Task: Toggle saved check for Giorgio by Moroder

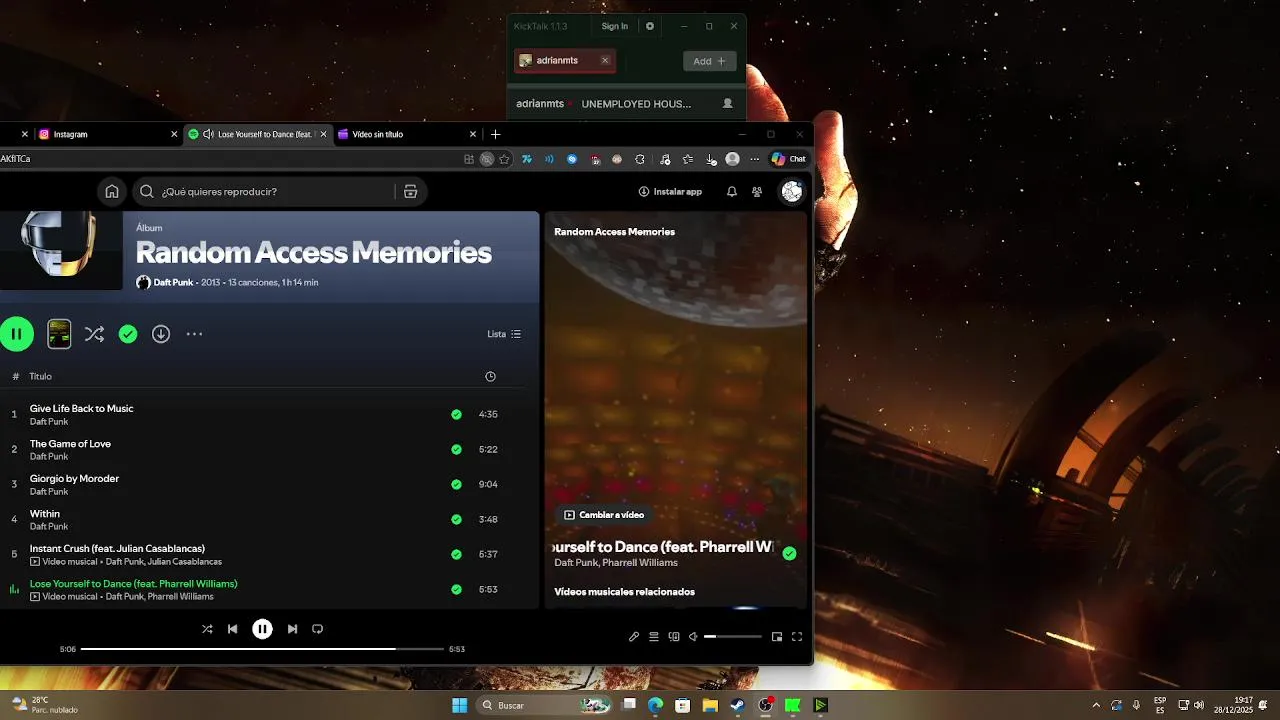Action: click(456, 484)
